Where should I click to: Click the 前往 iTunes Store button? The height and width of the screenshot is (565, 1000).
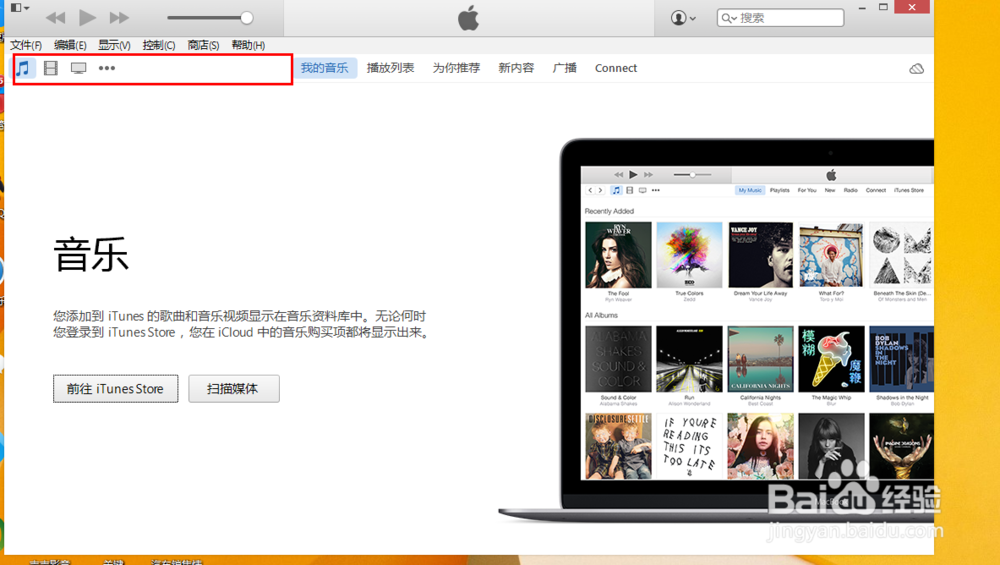(115, 389)
